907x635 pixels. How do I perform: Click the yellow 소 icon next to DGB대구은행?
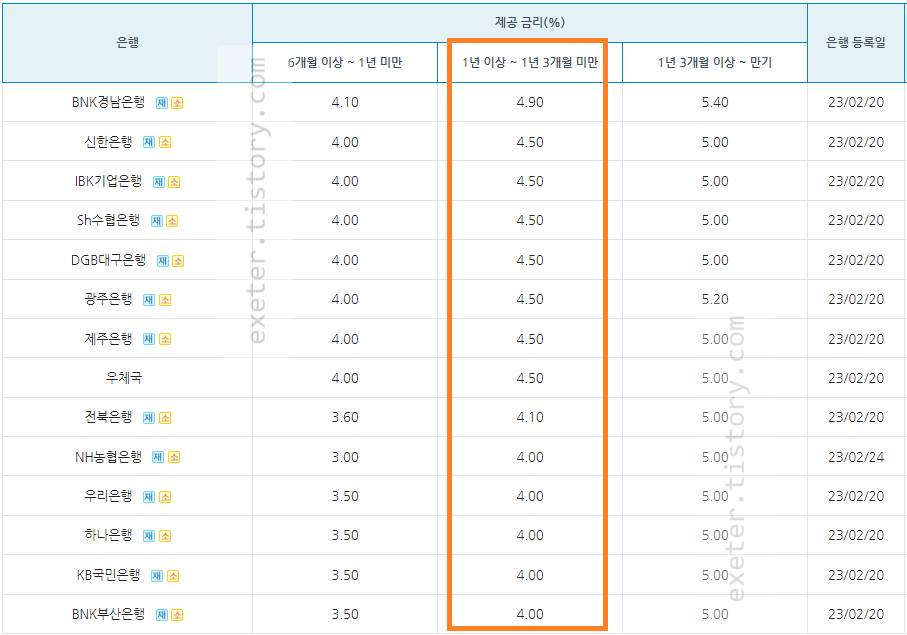point(178,261)
